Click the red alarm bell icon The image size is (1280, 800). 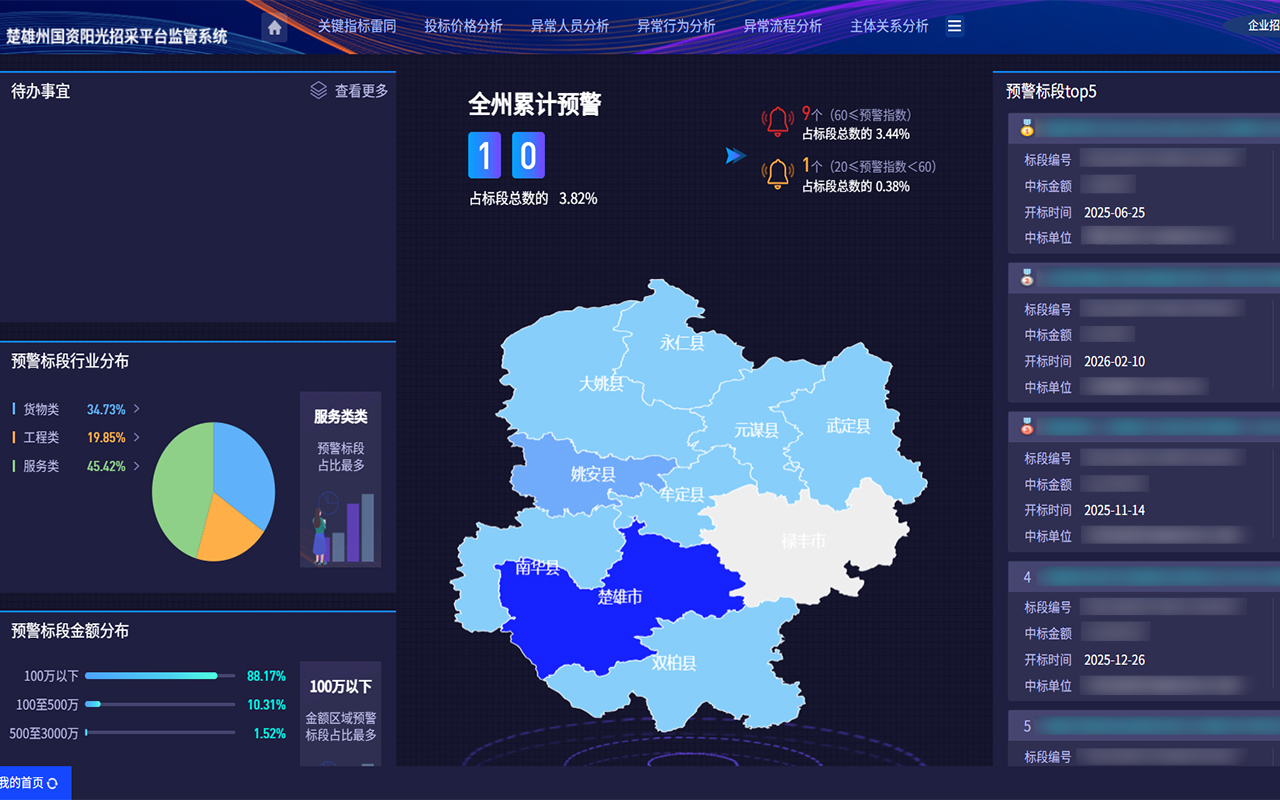[778, 121]
